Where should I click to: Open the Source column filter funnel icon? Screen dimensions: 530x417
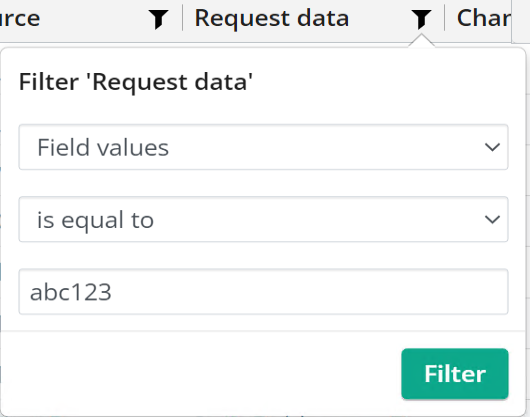(x=159, y=19)
